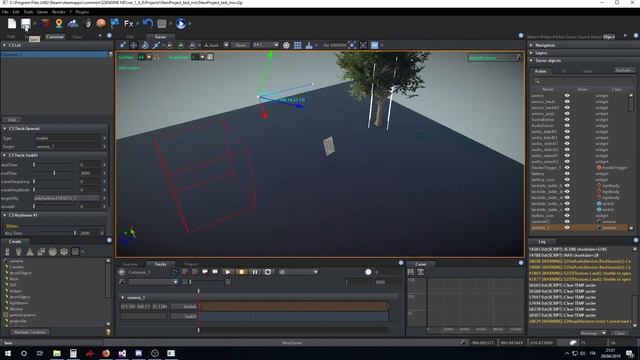Select the scale tool in scene toolbar
This screenshot has height=360, width=640.
156,45
